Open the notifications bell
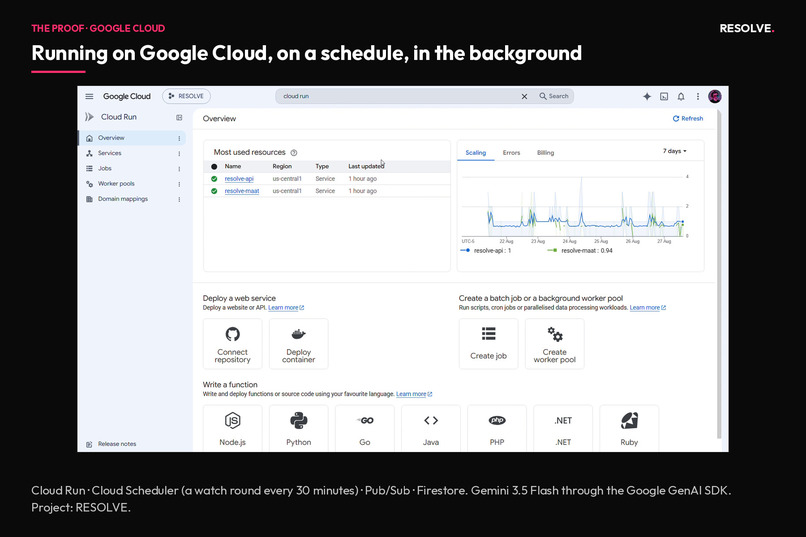Viewport: 806px width, 537px height. pos(681,96)
